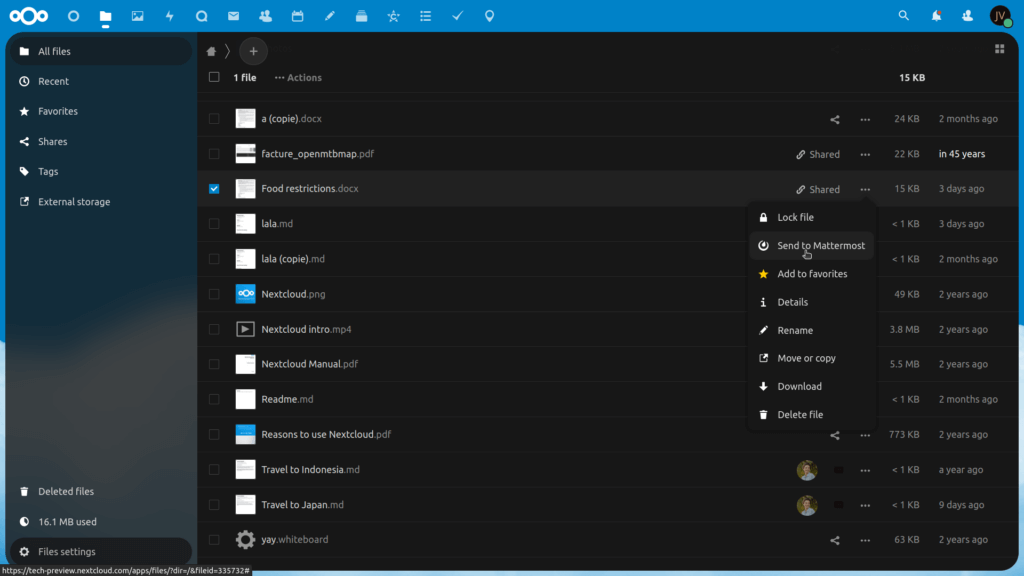Open more menu for Travel to Japan.md

(x=865, y=505)
